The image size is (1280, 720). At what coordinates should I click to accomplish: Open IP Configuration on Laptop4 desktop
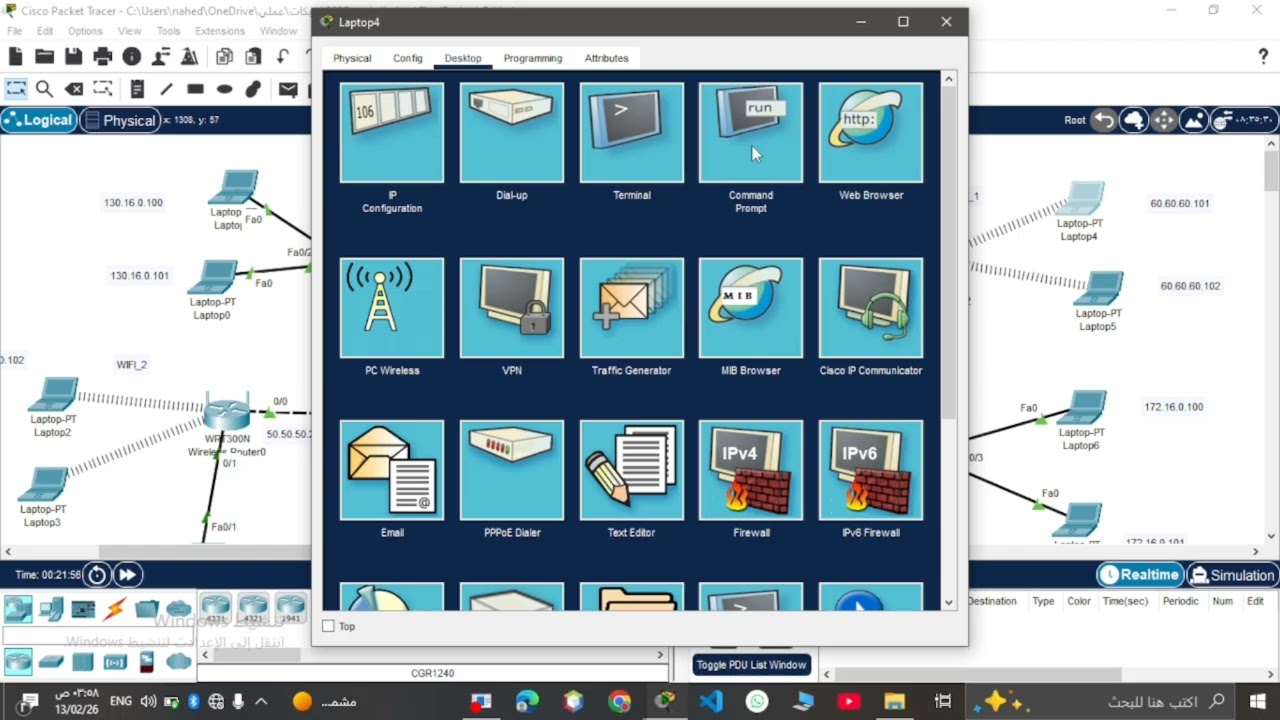coord(392,133)
